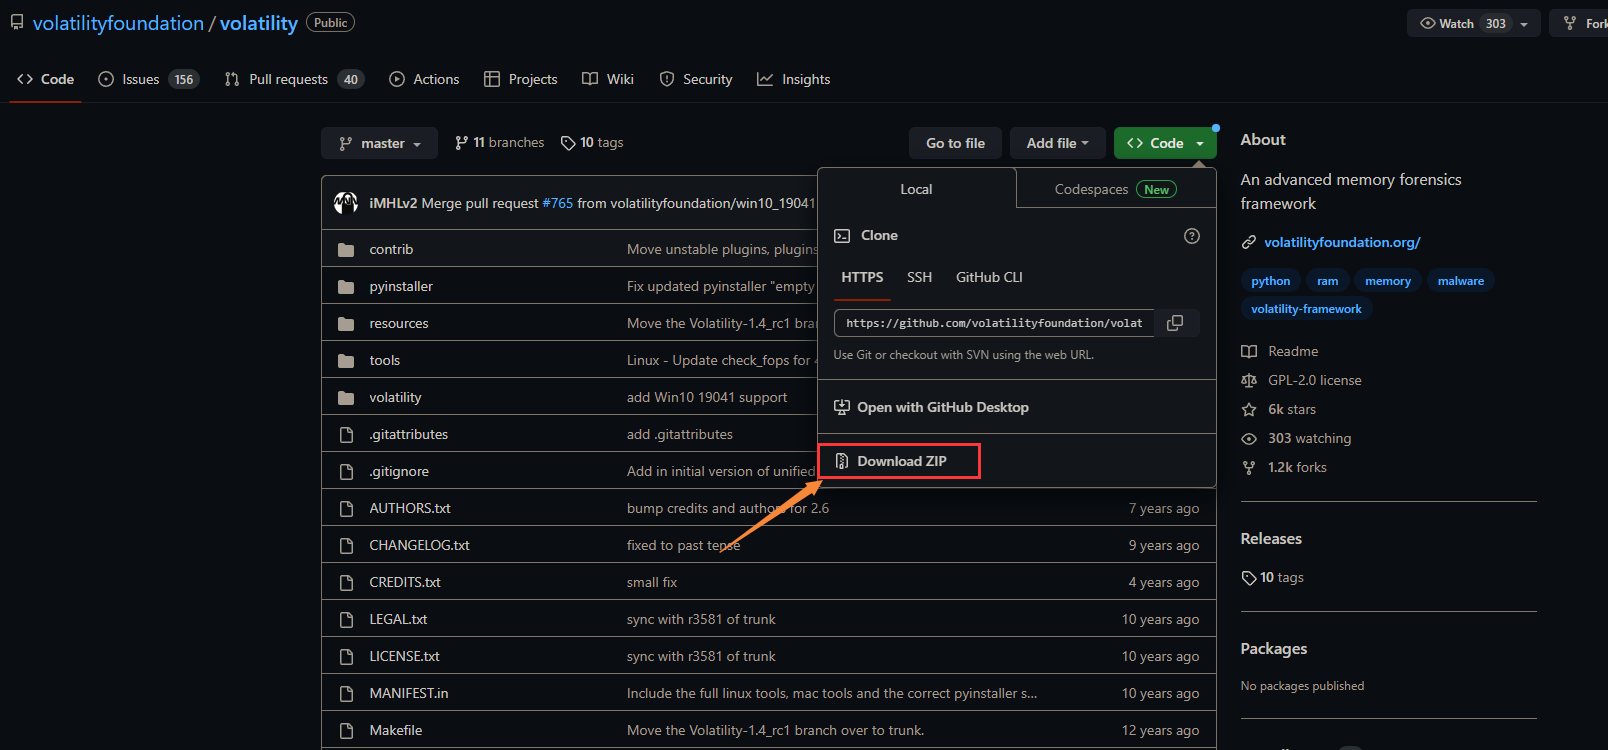Switch to the Code tab
Screen dimensions: 1608x750
click(46, 79)
